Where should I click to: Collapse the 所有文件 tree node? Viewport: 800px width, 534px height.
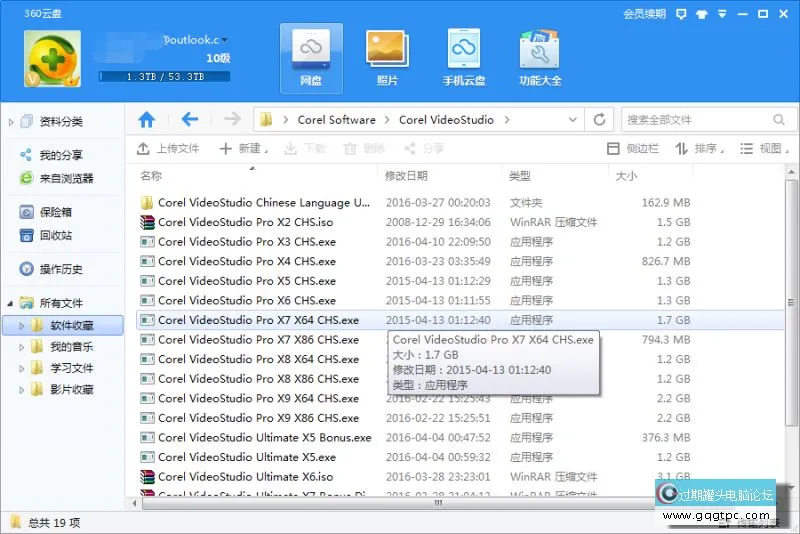10,303
